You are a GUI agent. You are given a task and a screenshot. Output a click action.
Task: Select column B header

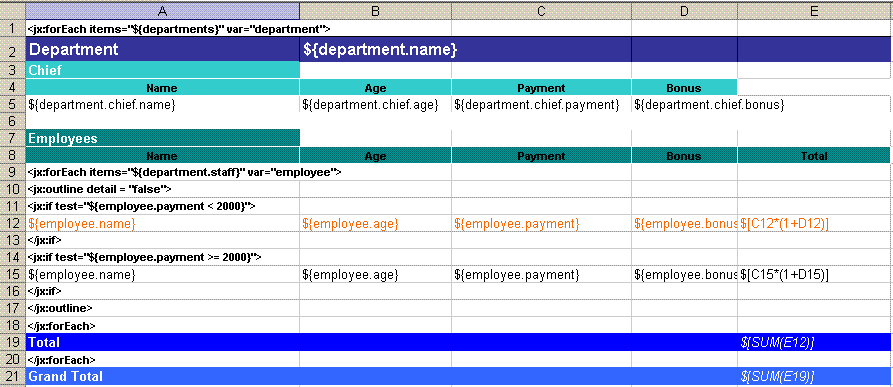[x=375, y=10]
